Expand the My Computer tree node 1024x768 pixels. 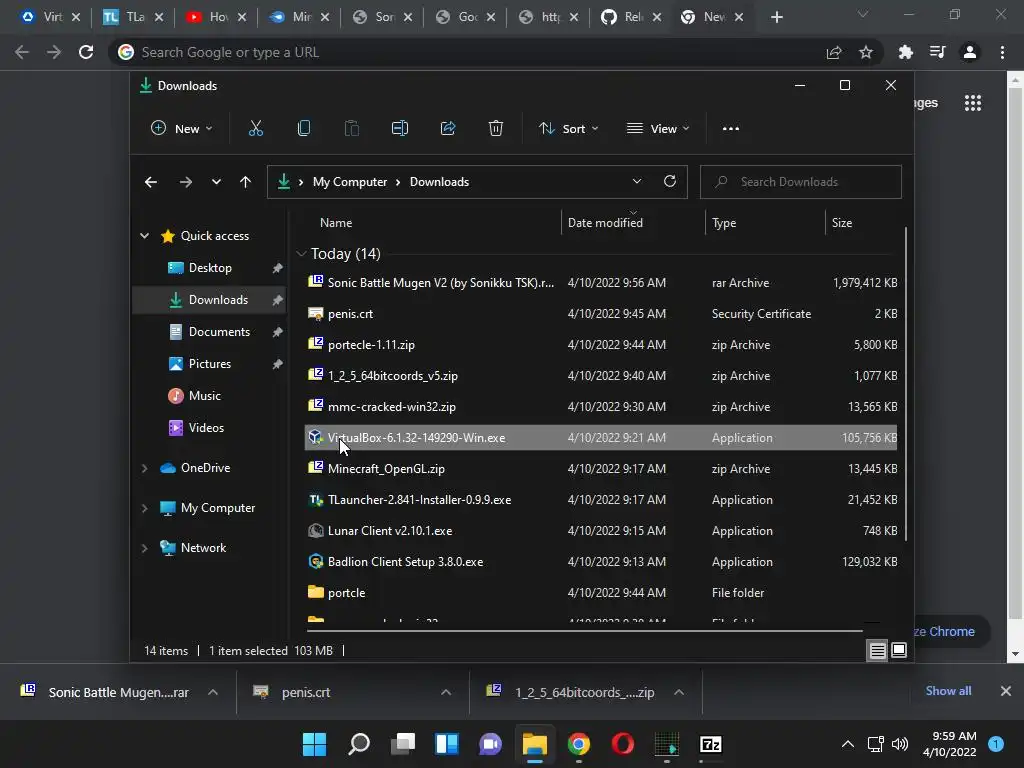(x=144, y=508)
